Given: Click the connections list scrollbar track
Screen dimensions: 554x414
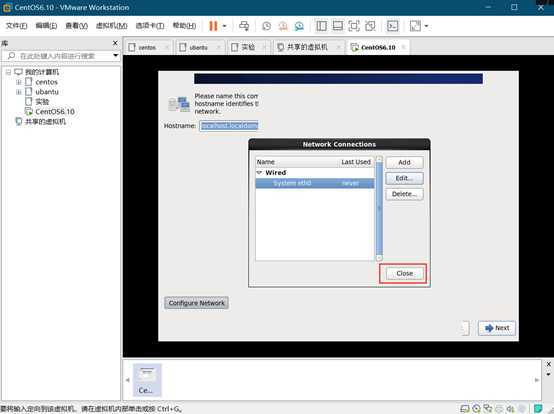Looking at the screenshot, I should click(x=379, y=208).
